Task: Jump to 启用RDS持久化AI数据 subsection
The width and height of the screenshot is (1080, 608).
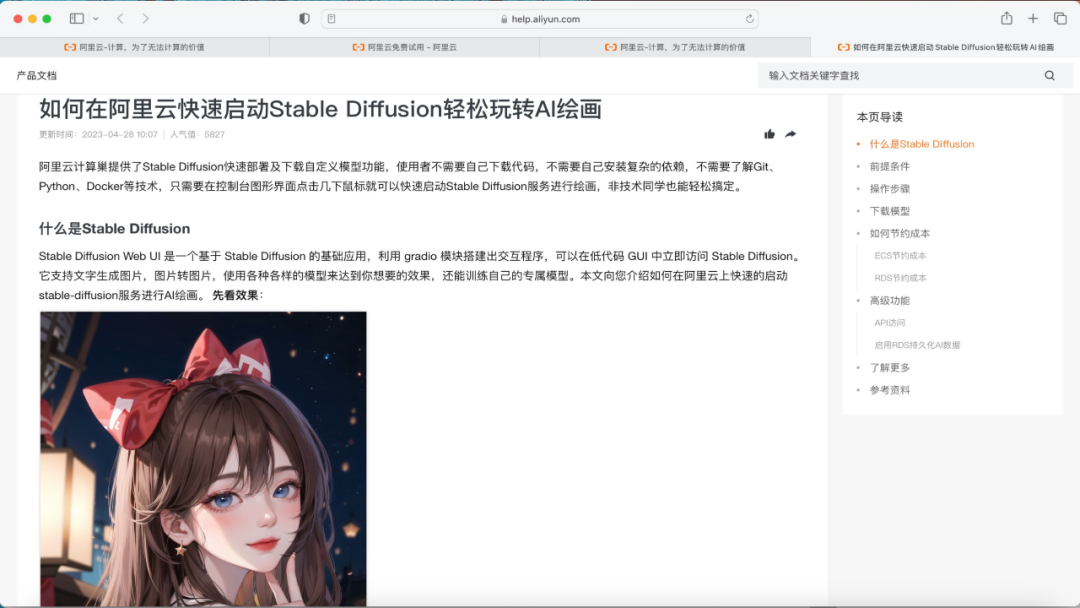Action: coord(917,345)
